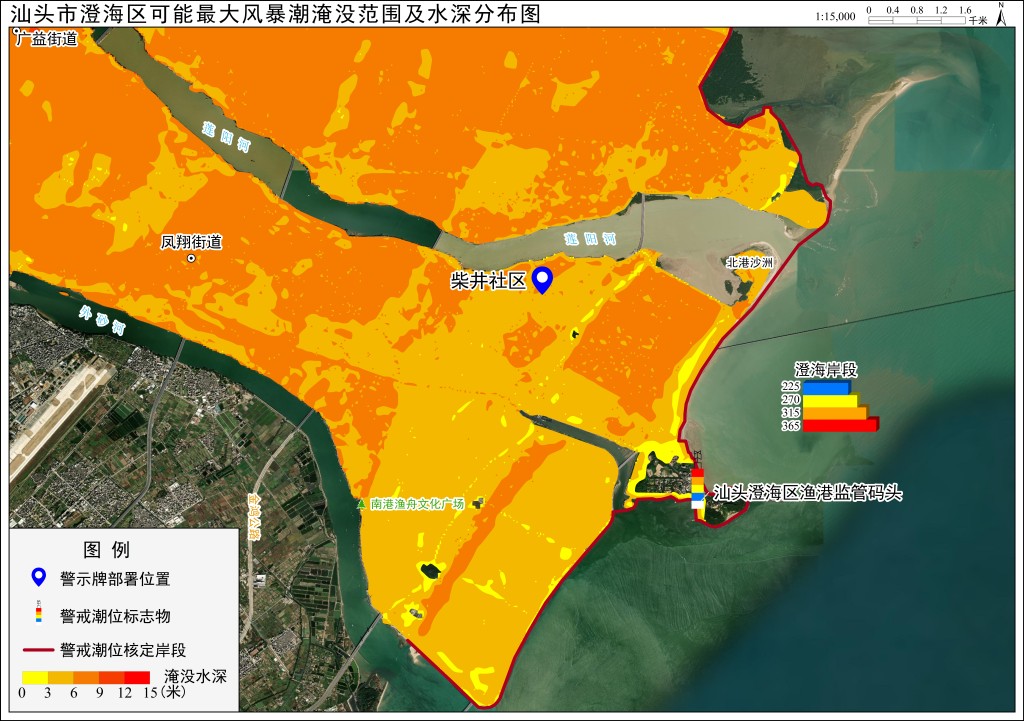Click the 1:15,000 scale ratio text
This screenshot has height=721, width=1024.
[x=835, y=17]
